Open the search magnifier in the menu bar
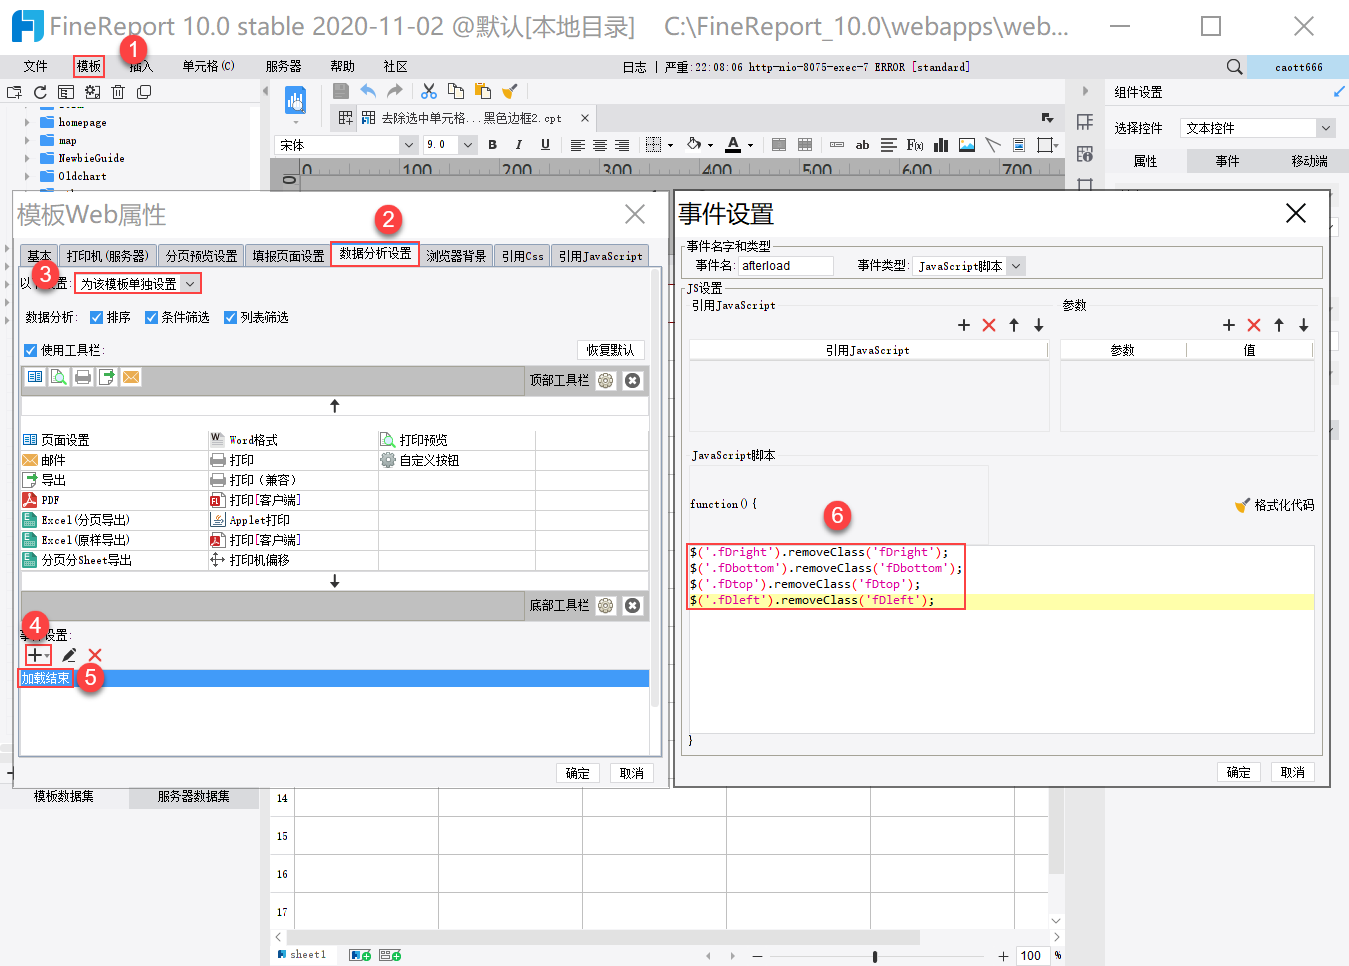 (x=1235, y=67)
